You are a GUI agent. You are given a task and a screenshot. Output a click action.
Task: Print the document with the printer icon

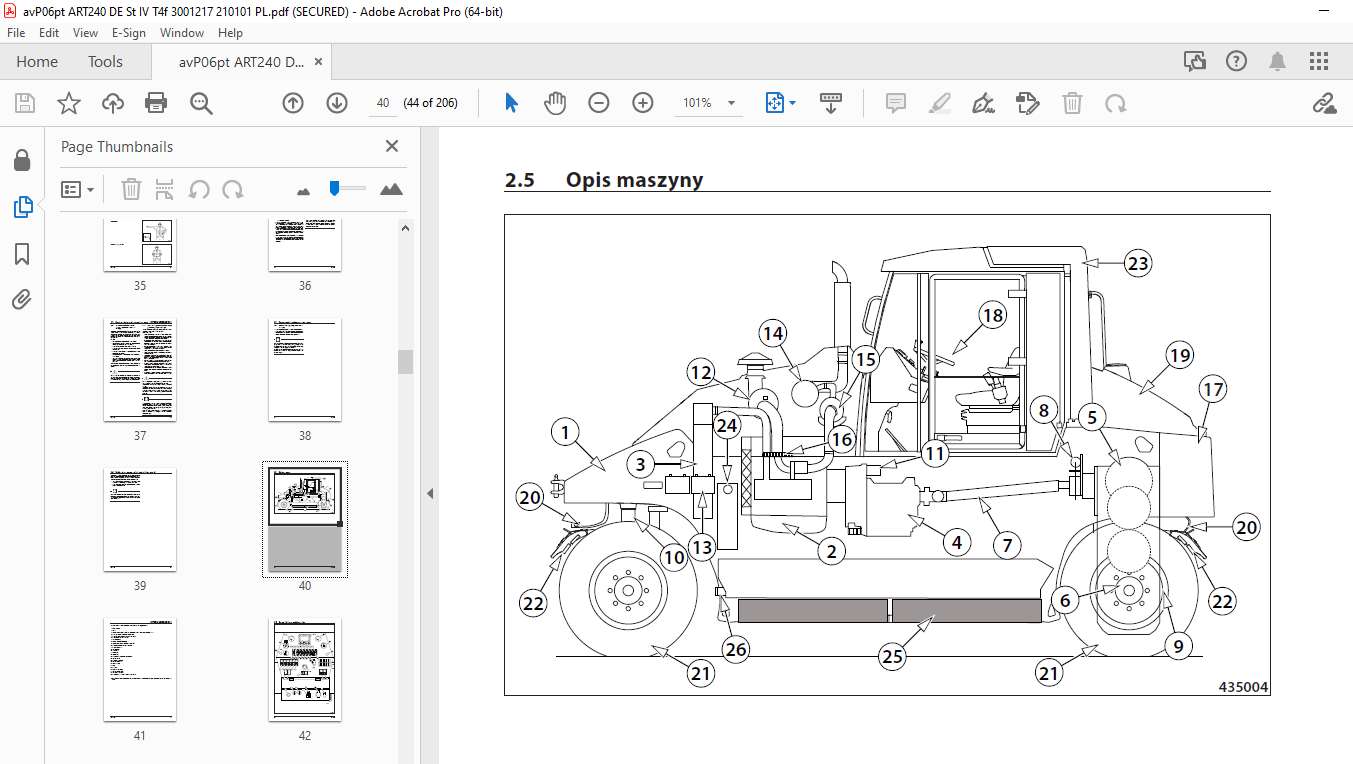pyautogui.click(x=156, y=103)
